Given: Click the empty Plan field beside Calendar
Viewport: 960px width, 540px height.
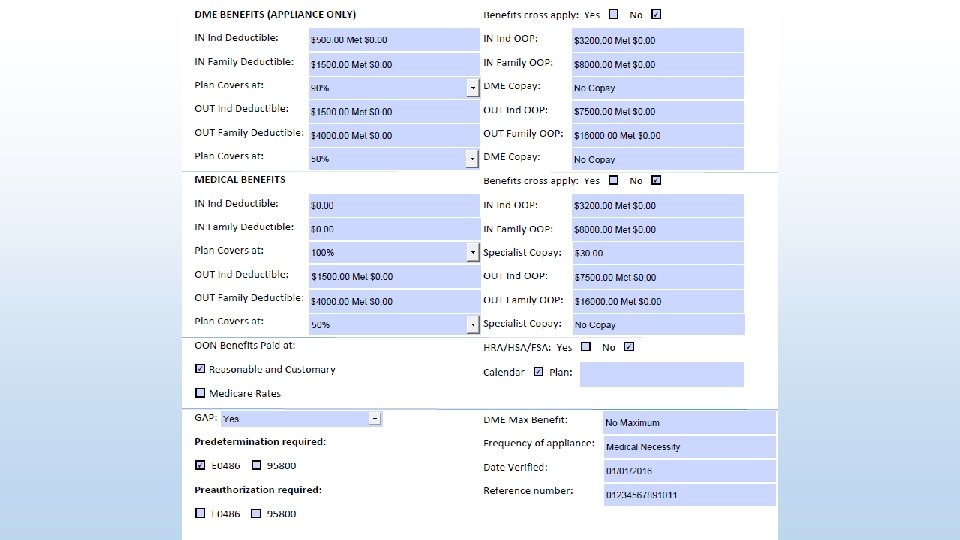Looking at the screenshot, I should [661, 374].
